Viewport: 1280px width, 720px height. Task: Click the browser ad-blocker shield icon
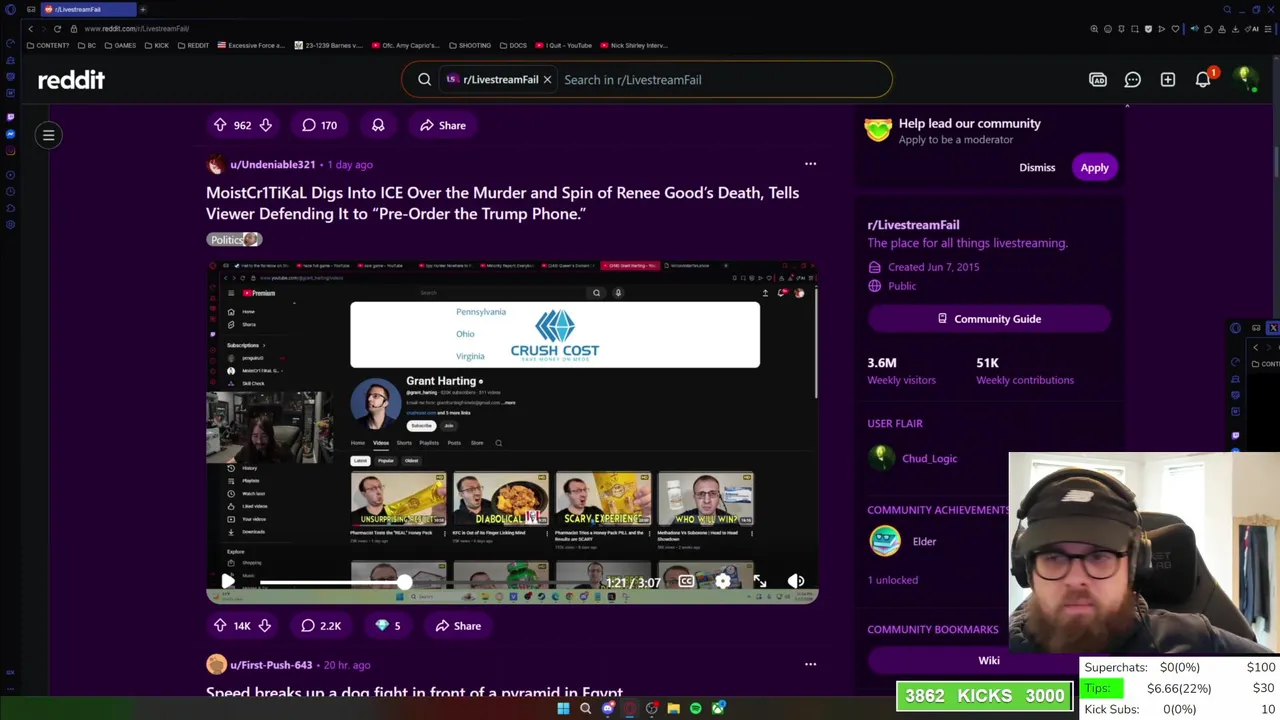(x=1148, y=29)
